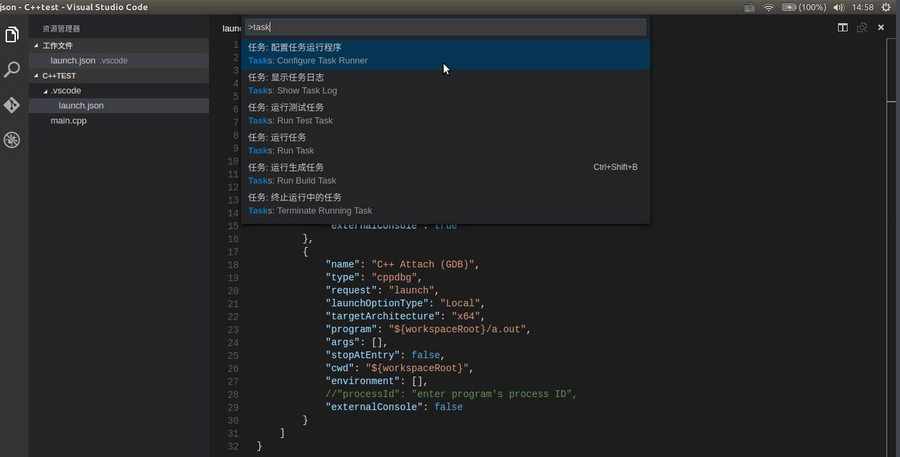Open the volume indicator in top bar
Viewport: 900px width, 457px height.
click(839, 7)
